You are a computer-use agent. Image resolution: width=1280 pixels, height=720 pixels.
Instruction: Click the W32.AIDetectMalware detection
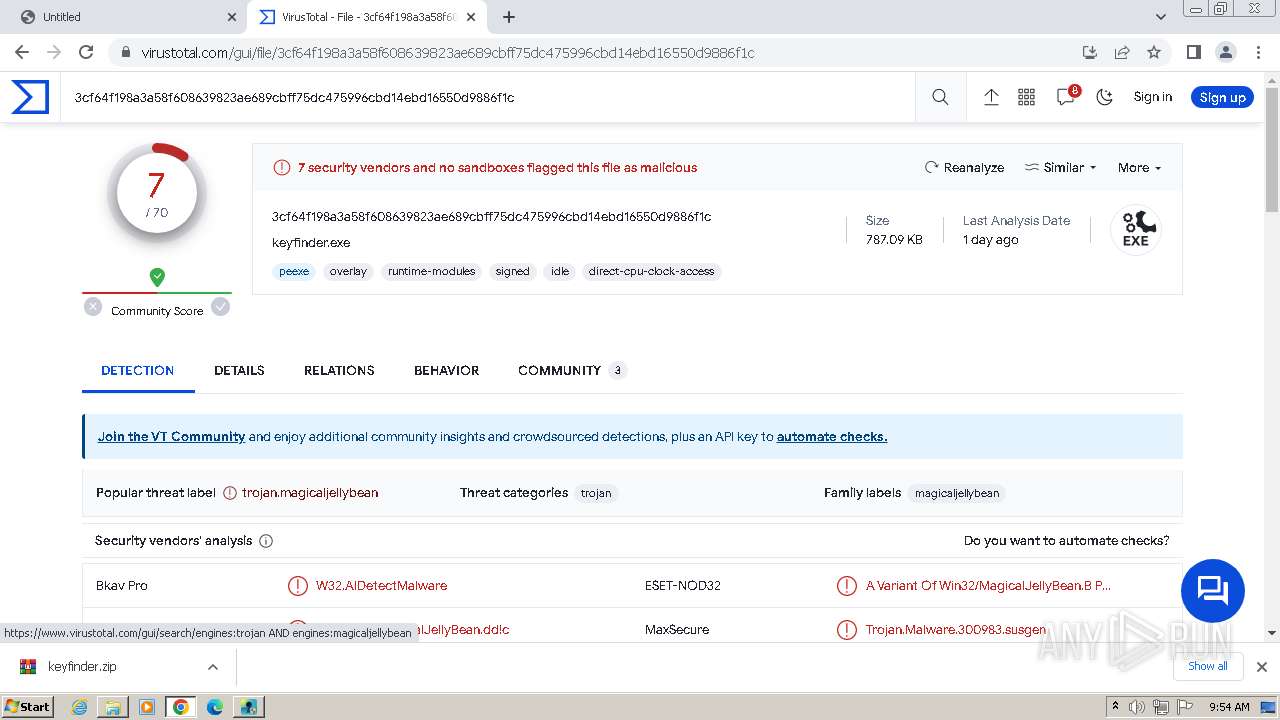pyautogui.click(x=381, y=585)
